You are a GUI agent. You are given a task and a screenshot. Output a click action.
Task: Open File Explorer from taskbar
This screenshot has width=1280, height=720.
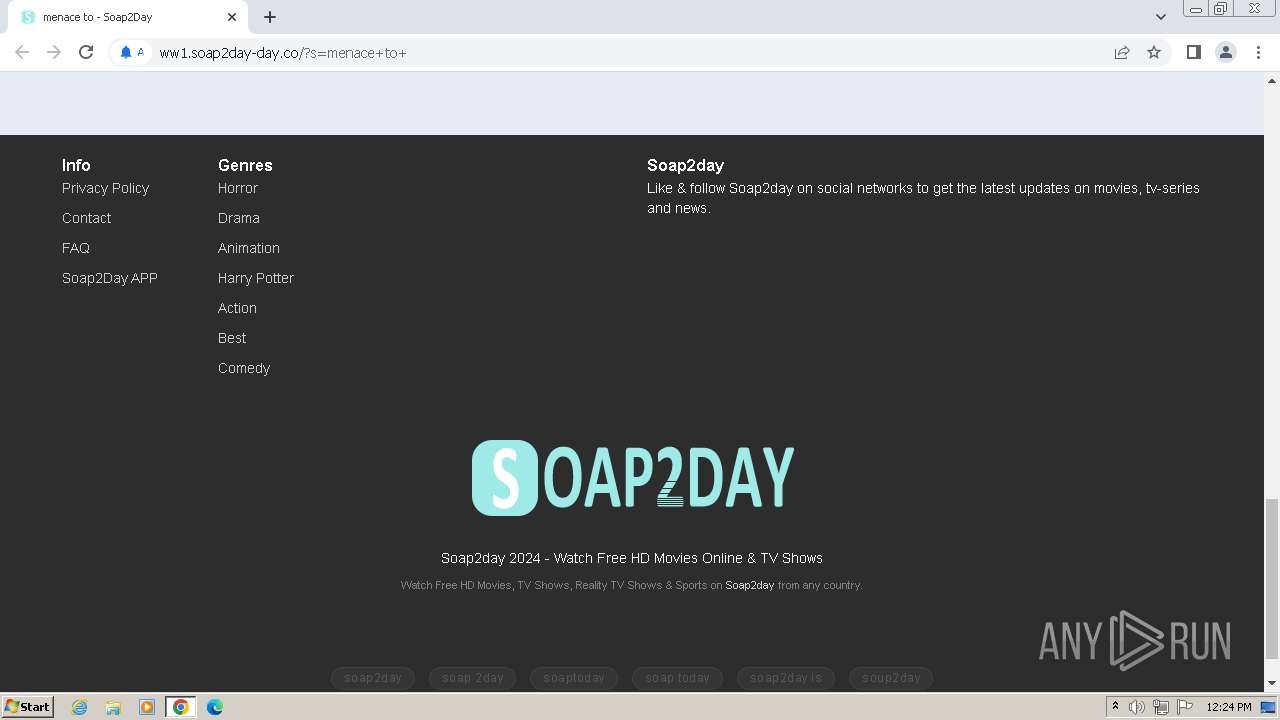tap(113, 707)
